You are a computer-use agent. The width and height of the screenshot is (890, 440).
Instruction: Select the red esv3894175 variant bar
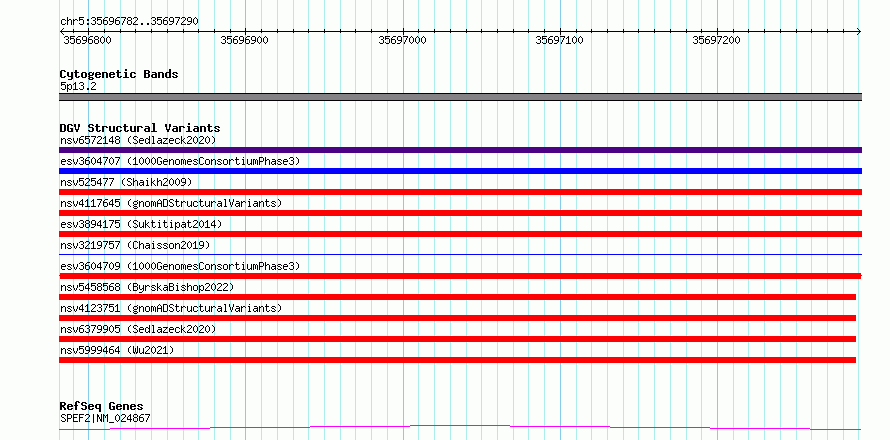click(460, 234)
